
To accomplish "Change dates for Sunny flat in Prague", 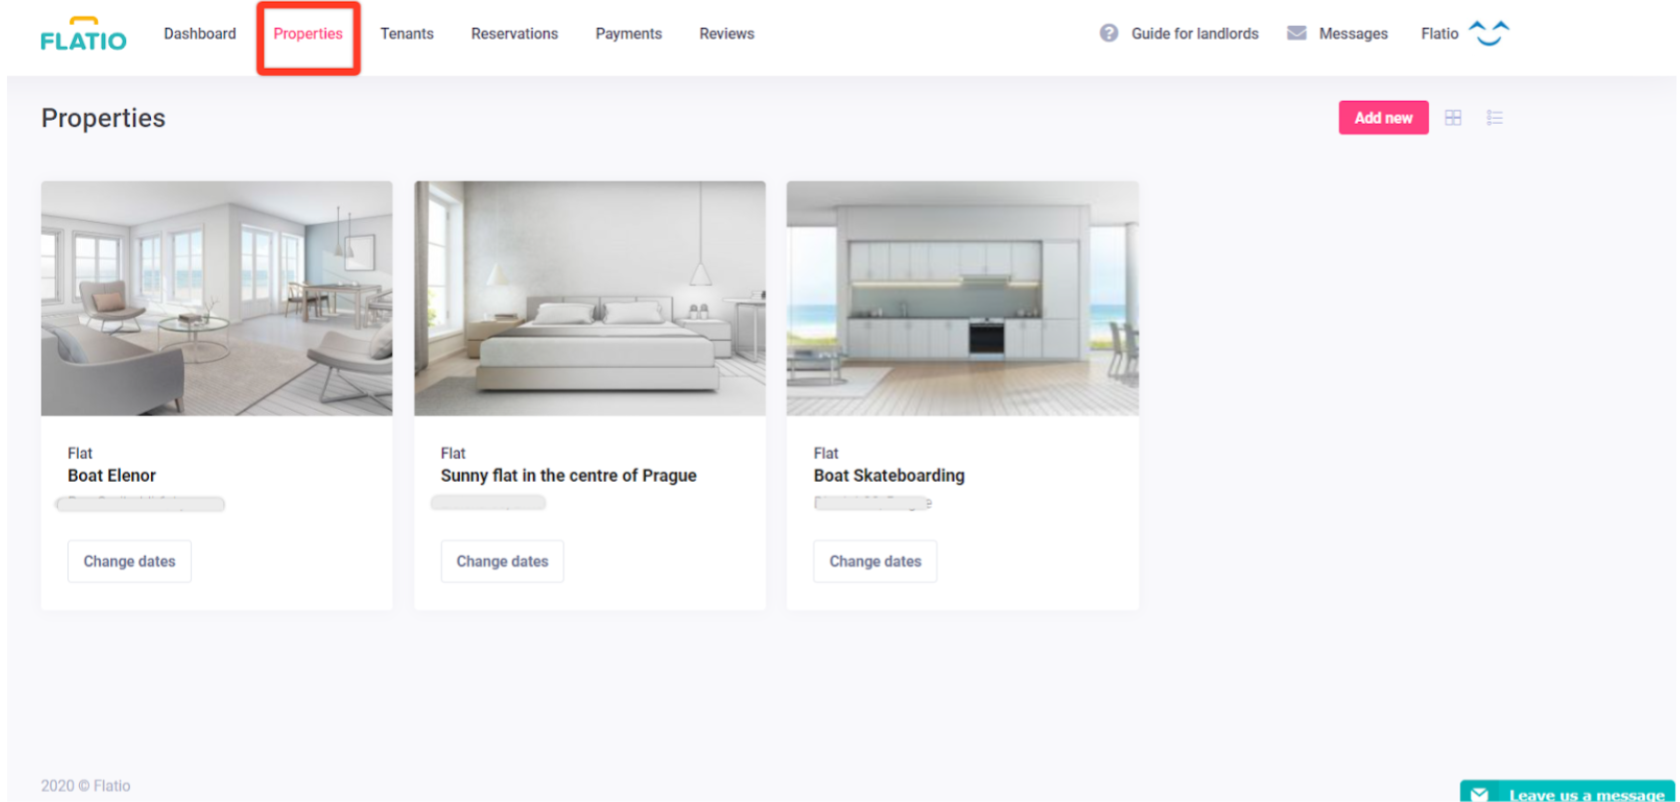I will point(502,561).
